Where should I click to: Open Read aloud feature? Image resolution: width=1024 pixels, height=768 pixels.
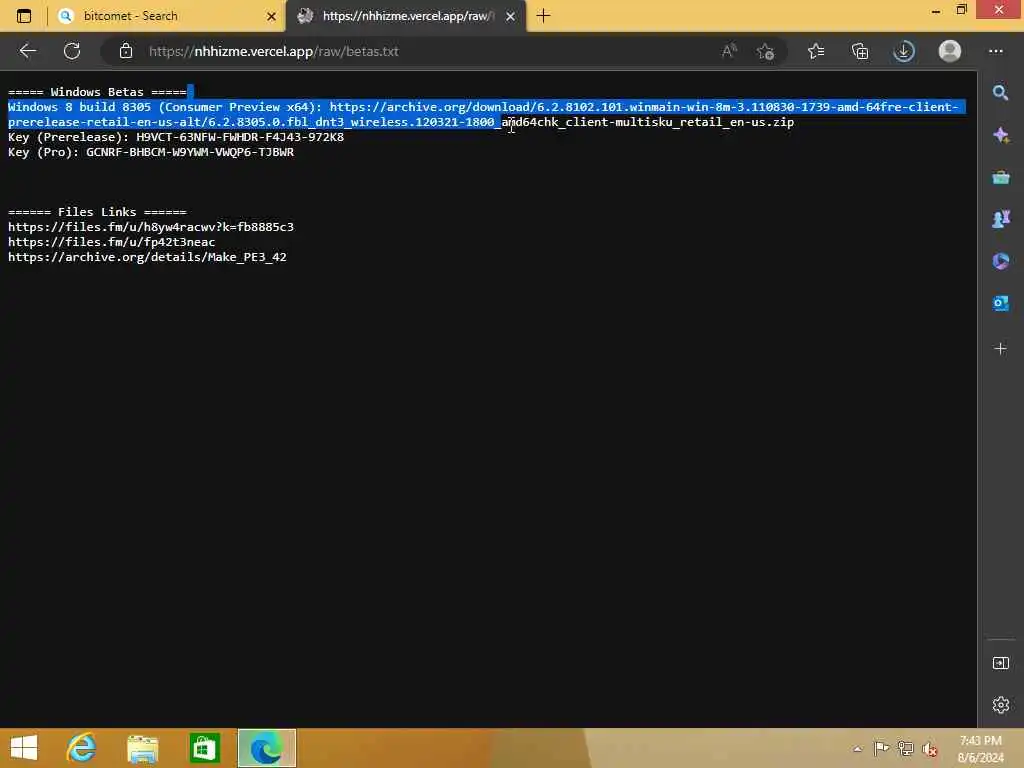click(x=729, y=51)
